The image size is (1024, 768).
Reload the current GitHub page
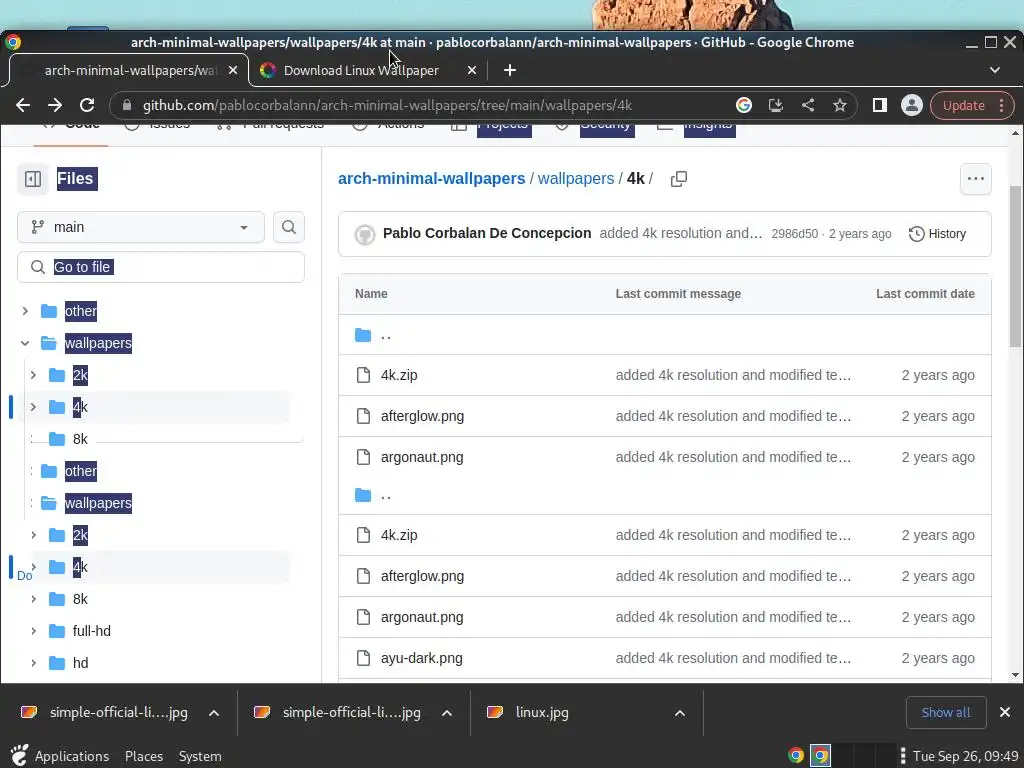click(87, 105)
